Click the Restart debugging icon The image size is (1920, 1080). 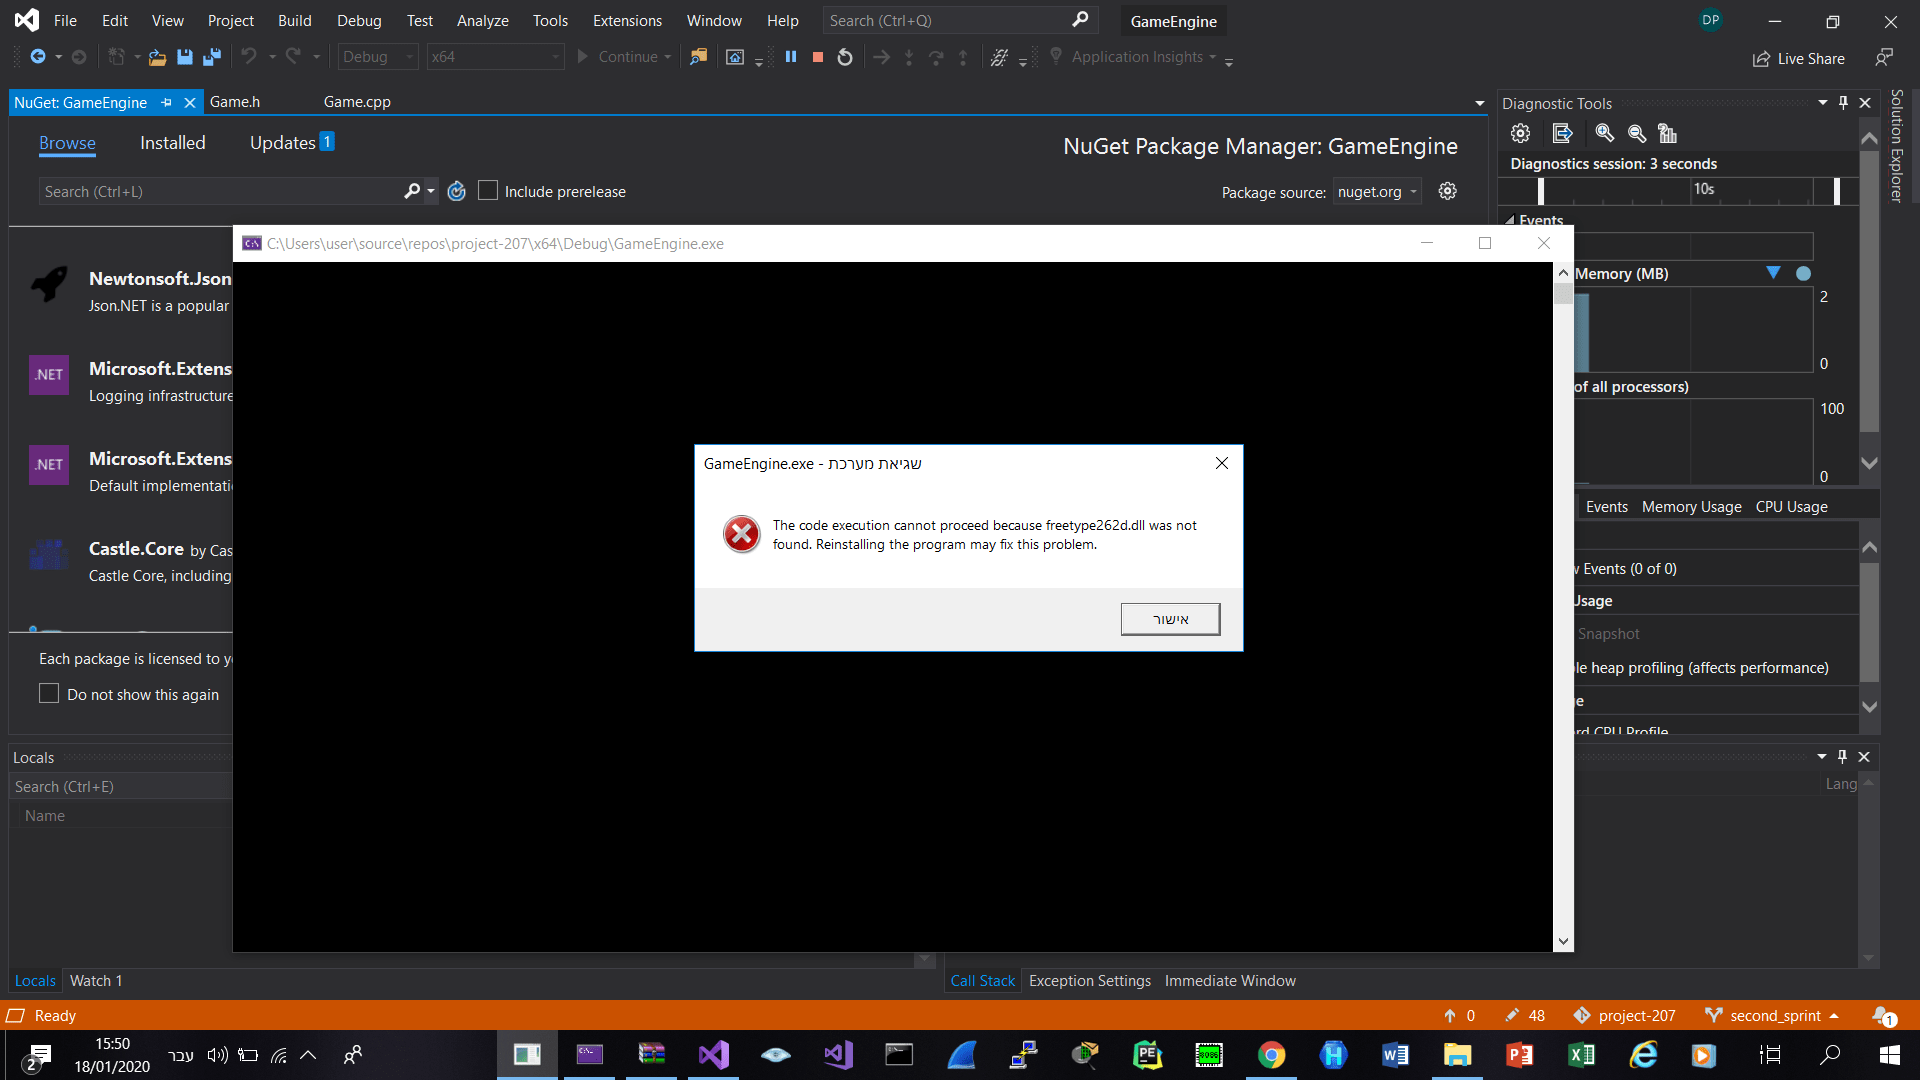[845, 57]
